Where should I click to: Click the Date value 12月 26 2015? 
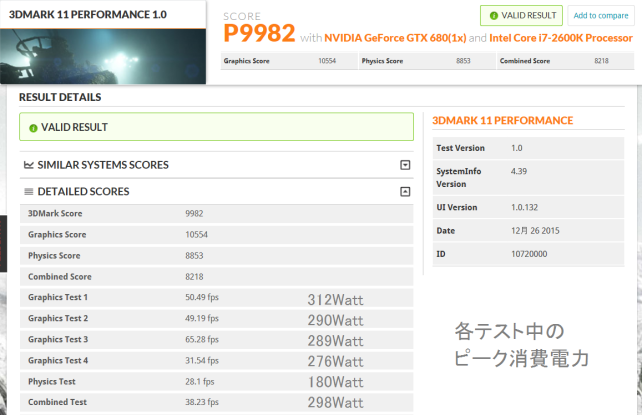tap(535, 231)
